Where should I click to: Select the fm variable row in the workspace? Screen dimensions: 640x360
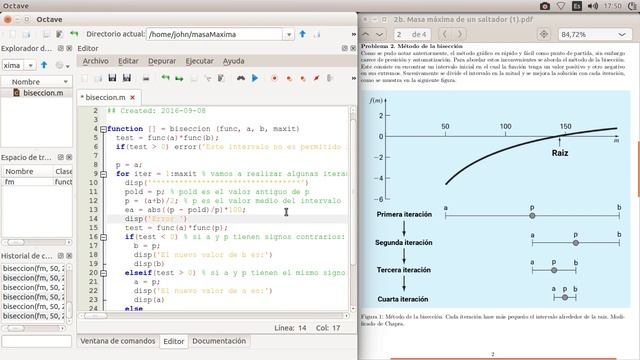click(37, 182)
